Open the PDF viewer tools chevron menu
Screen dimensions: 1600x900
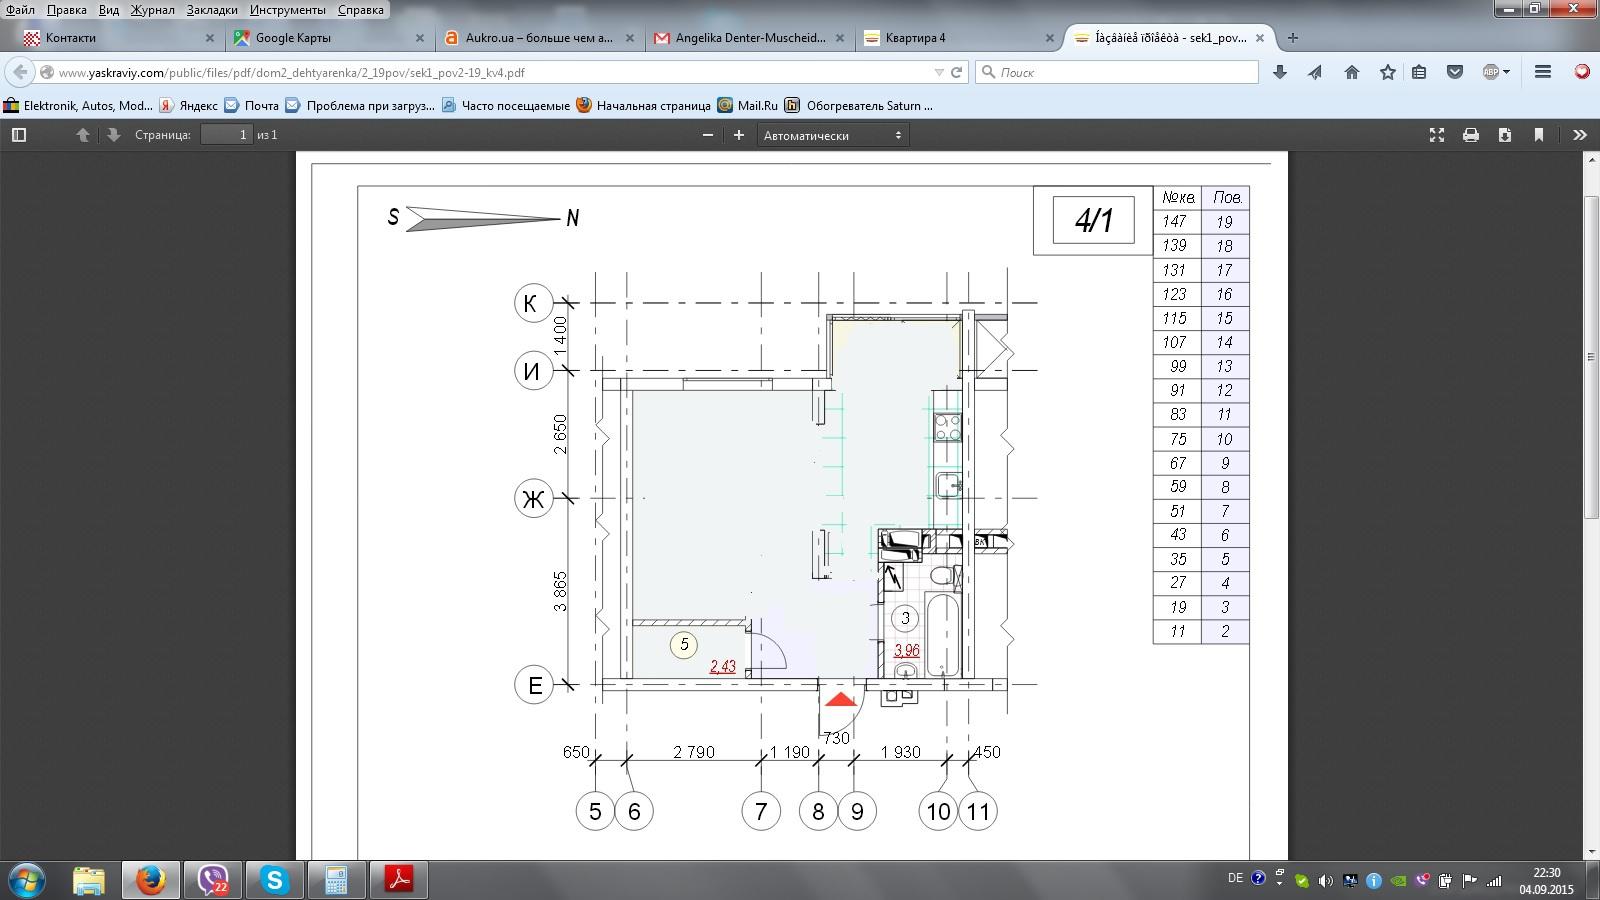[1580, 135]
